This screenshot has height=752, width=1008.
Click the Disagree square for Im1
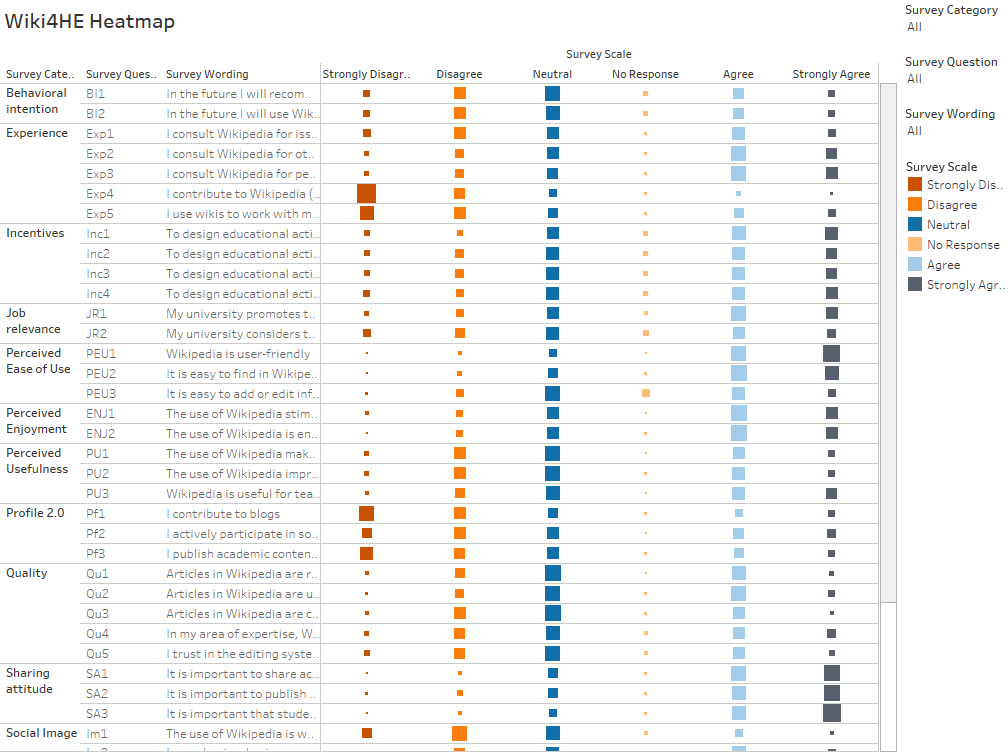coord(460,733)
